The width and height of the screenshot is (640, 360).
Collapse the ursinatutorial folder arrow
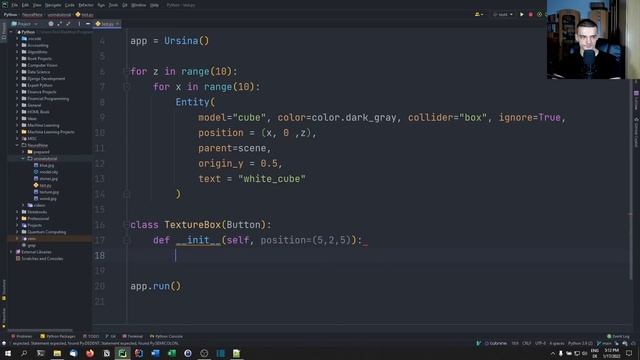pyautogui.click(x=23, y=158)
